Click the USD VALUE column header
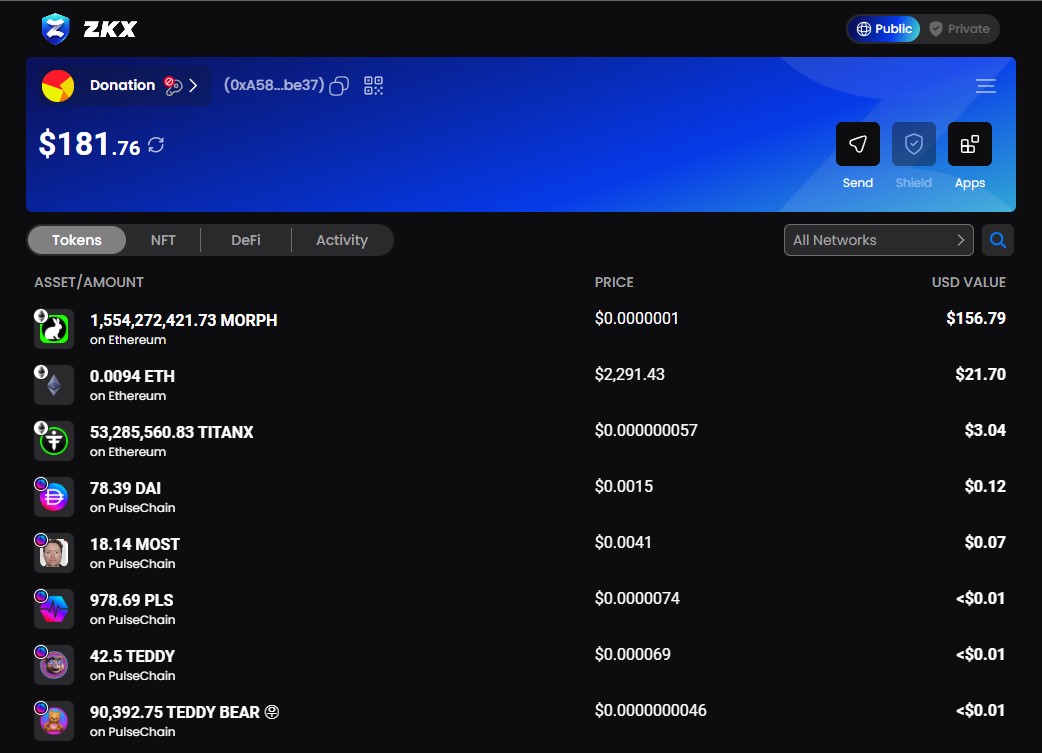Viewport: 1042px width, 753px height. pos(968,282)
